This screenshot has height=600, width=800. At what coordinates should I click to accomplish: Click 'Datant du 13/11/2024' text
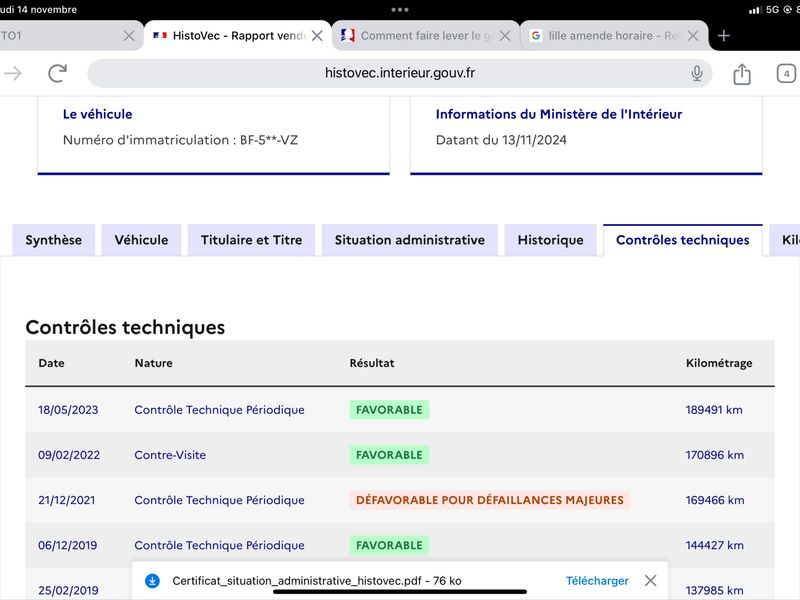point(501,140)
